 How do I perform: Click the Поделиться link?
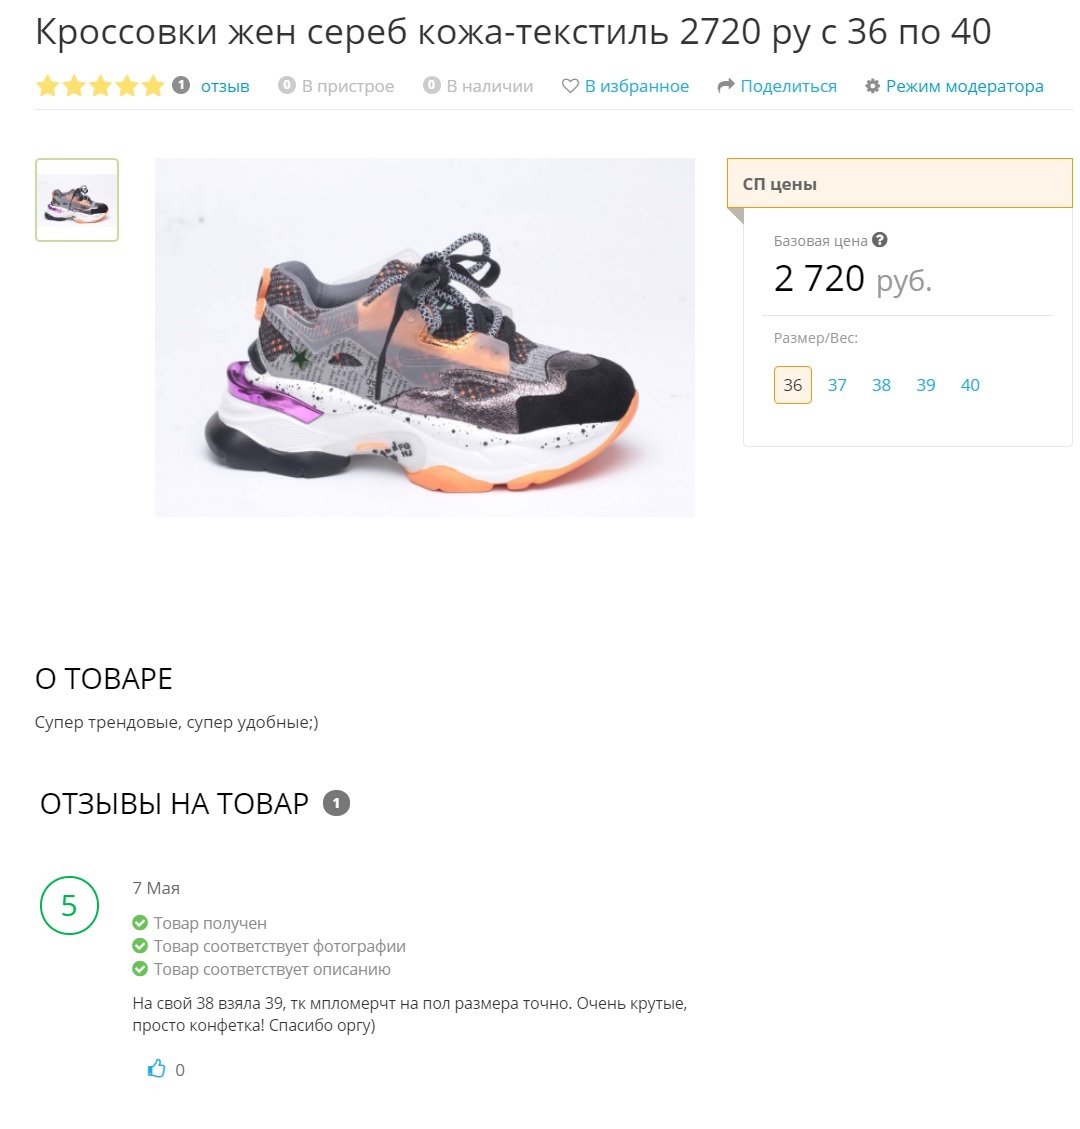tap(788, 86)
